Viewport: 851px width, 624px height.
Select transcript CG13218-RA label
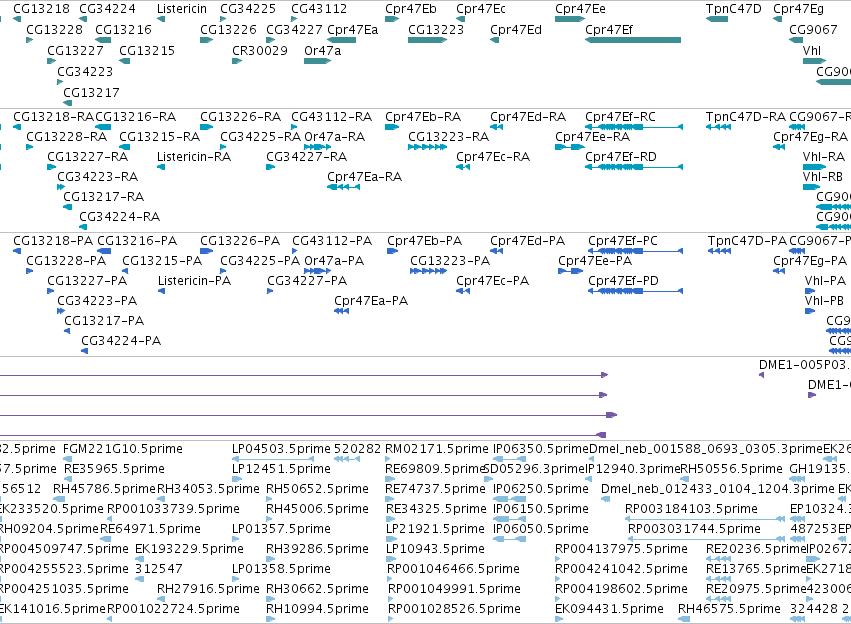[54, 117]
